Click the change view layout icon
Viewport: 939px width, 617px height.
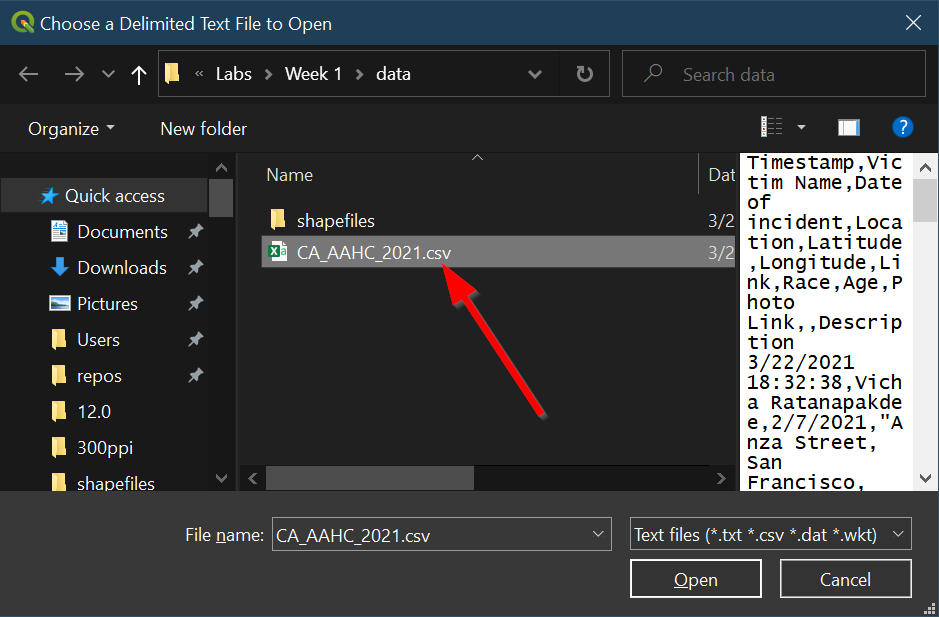(772, 127)
